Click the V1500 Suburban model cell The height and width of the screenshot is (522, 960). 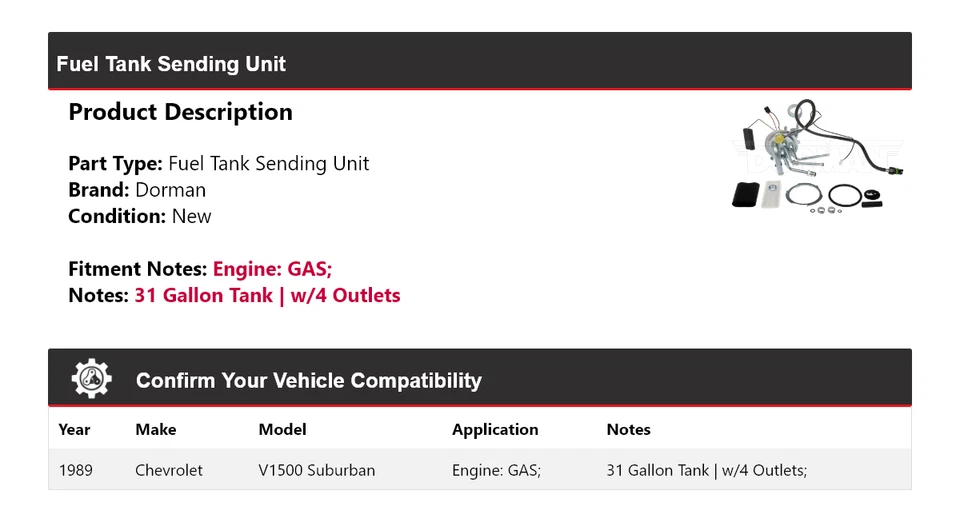316,470
